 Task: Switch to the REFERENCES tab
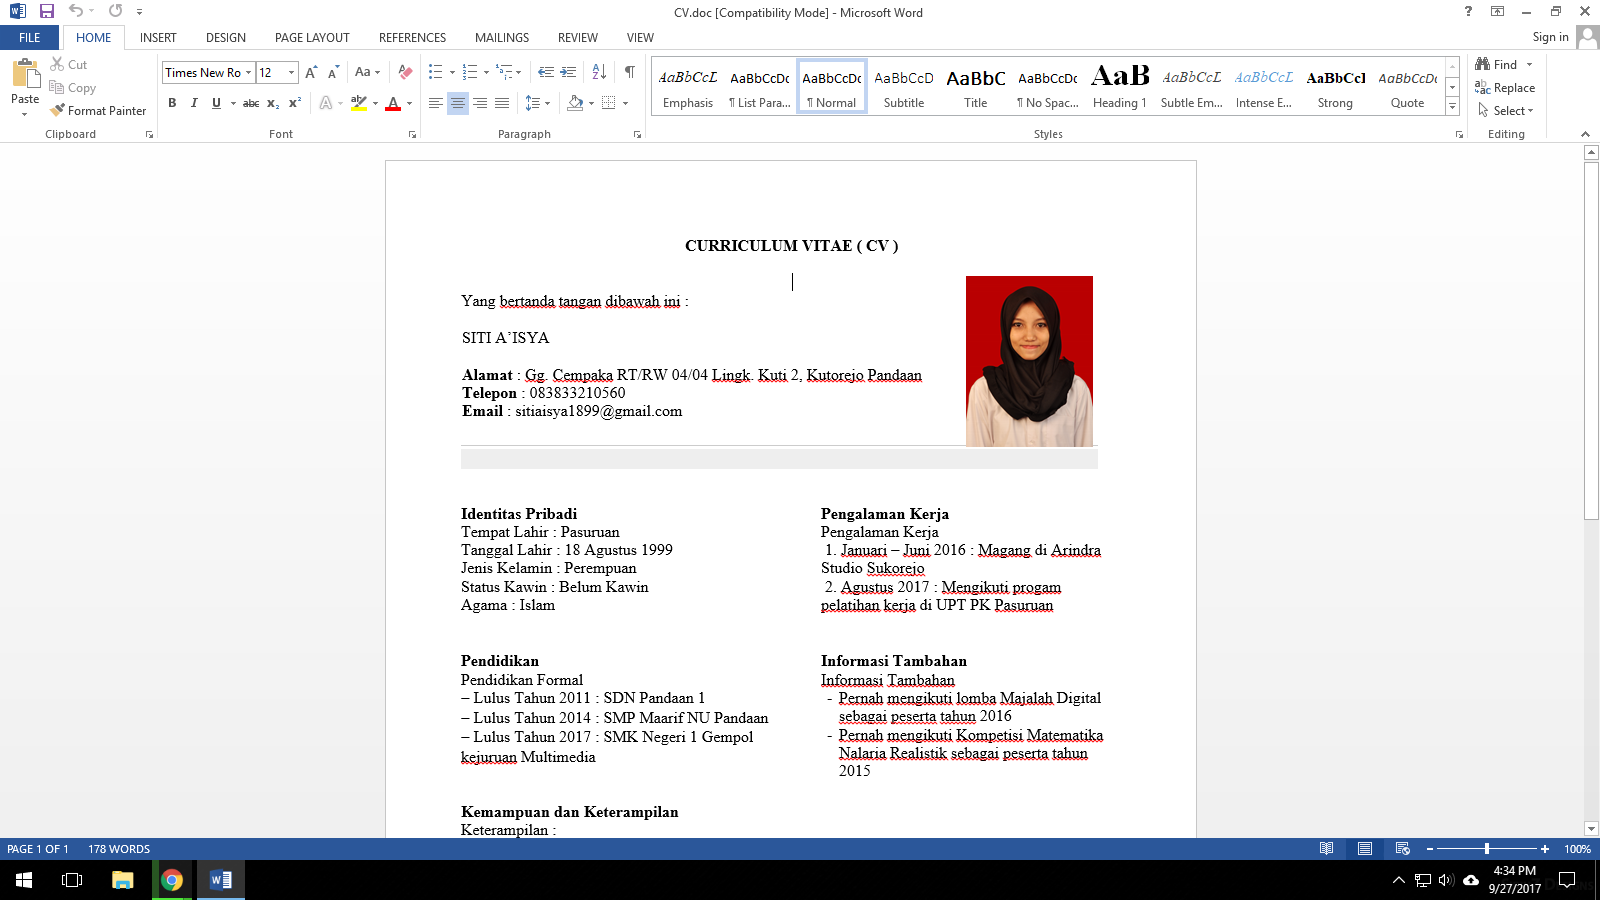[412, 38]
